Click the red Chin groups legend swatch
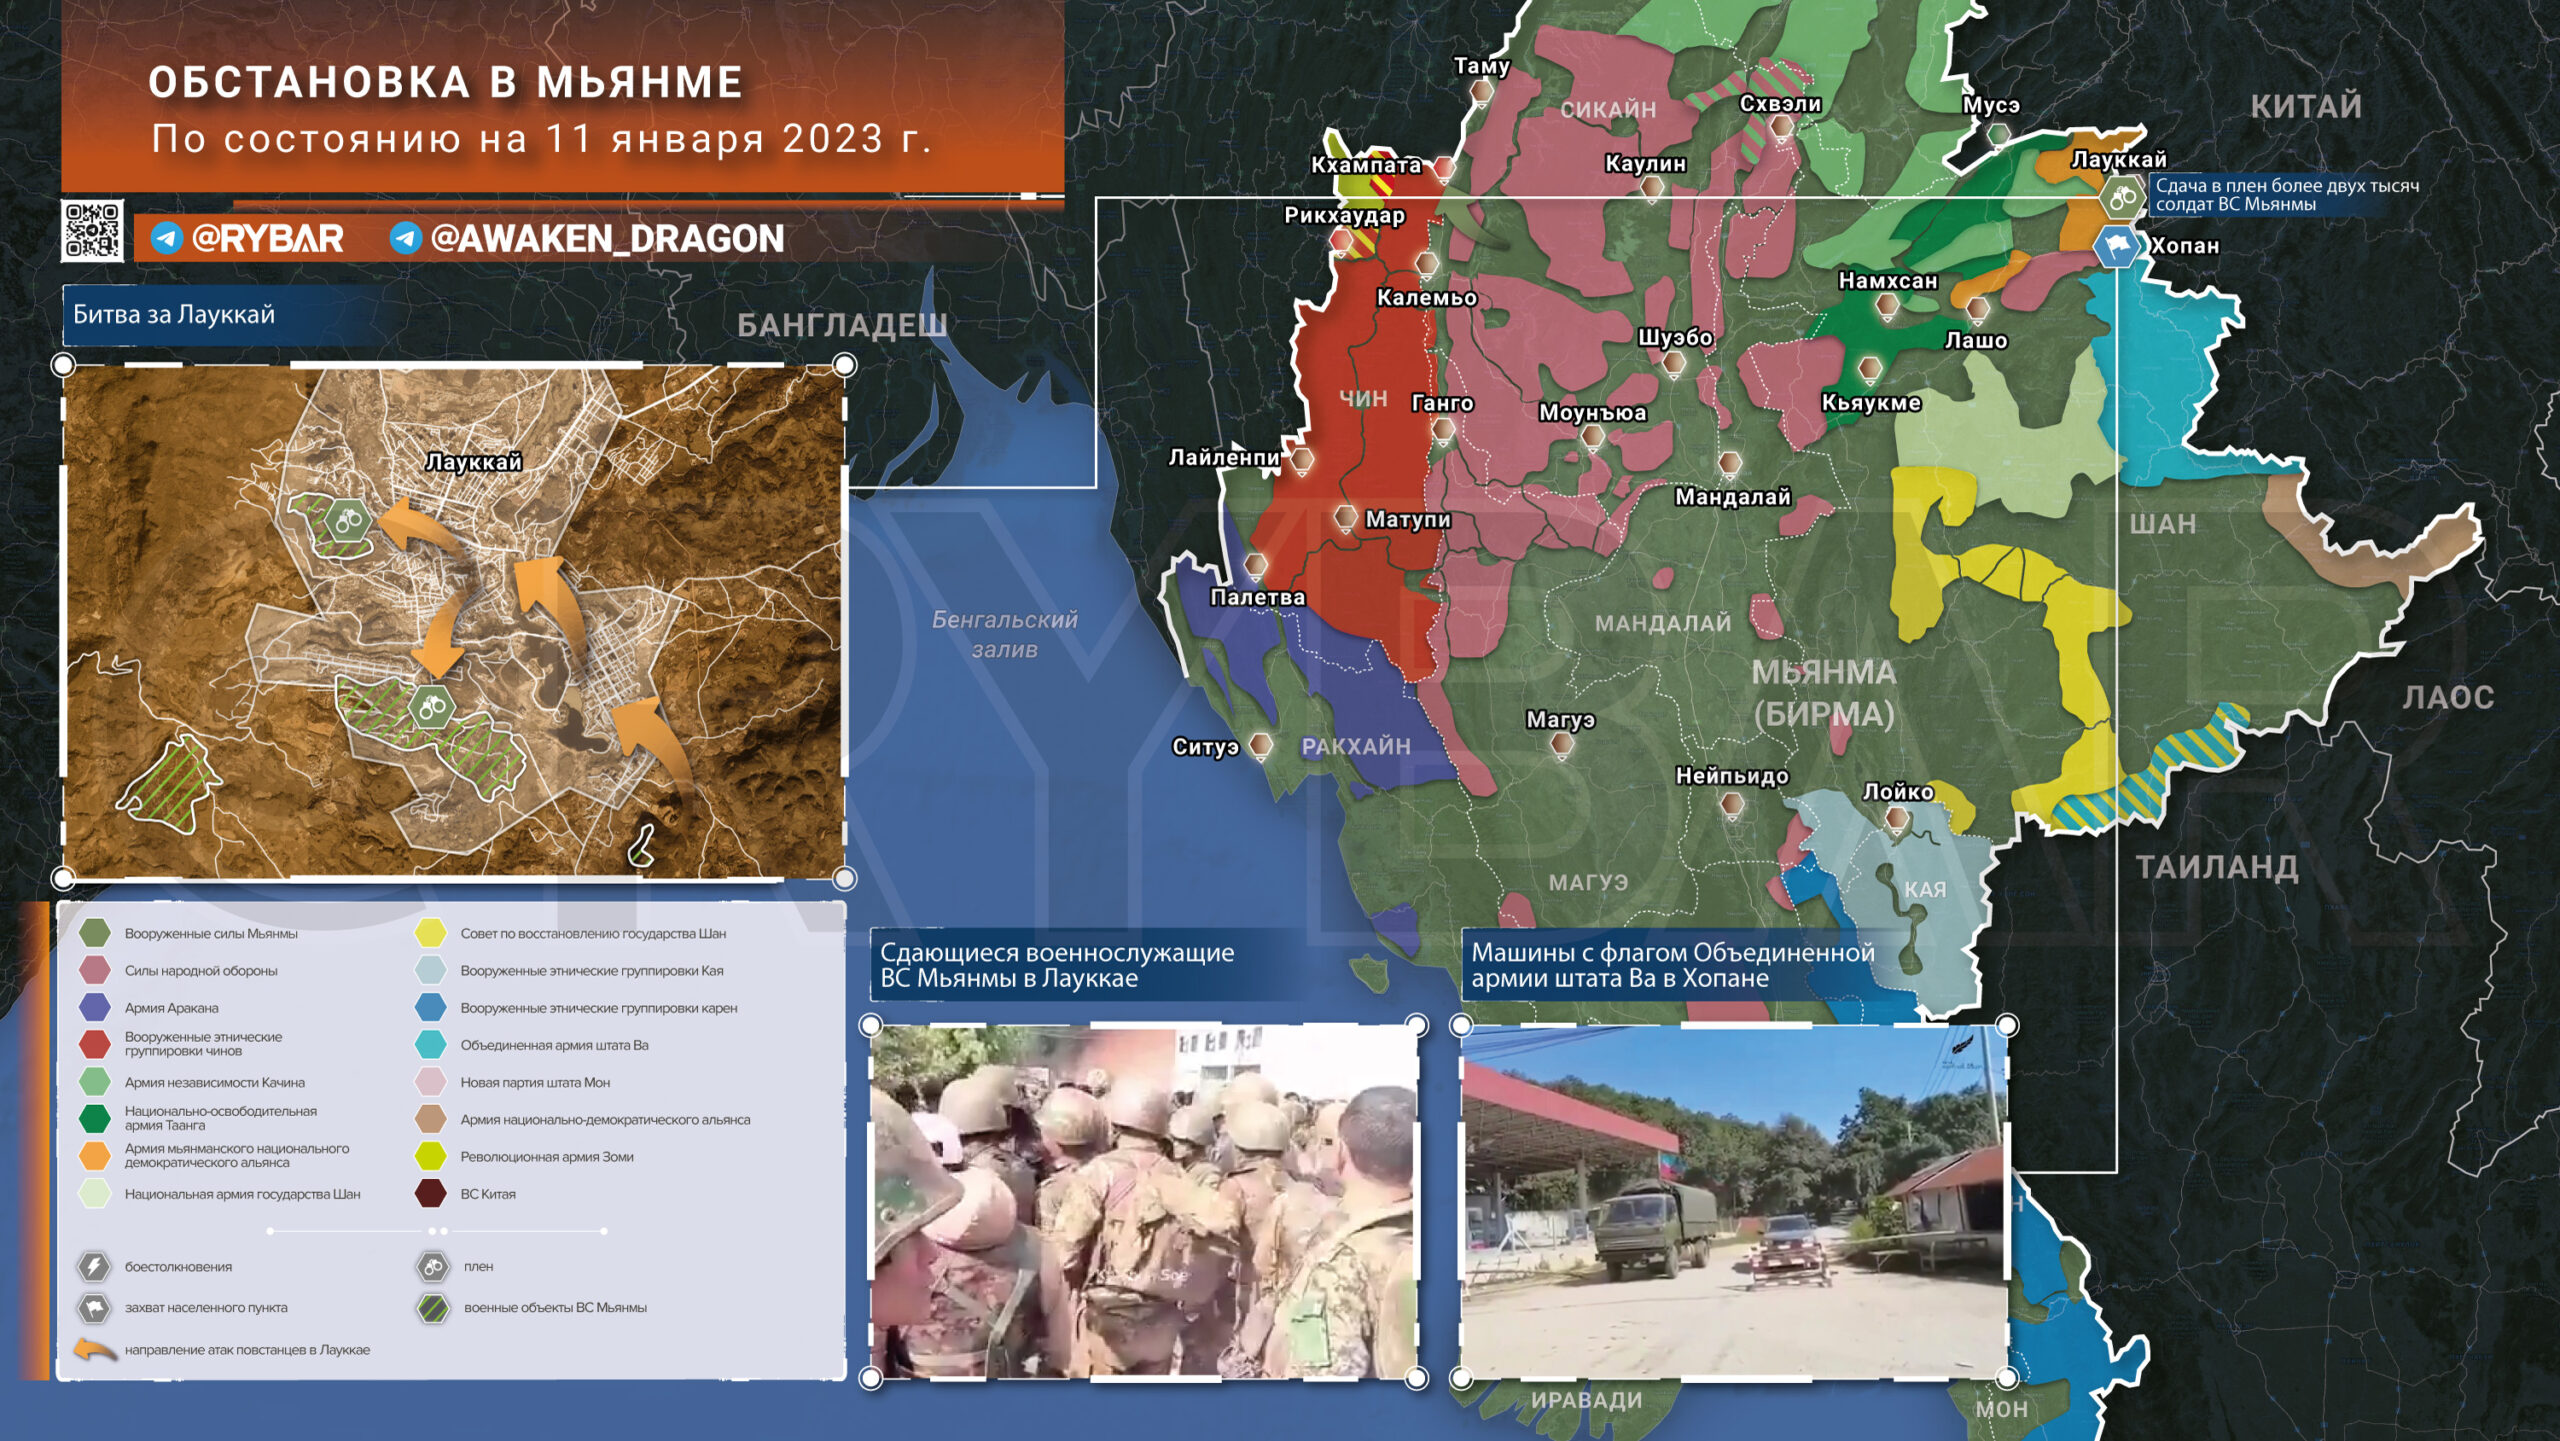The height and width of the screenshot is (1441, 2560). click(x=95, y=1044)
